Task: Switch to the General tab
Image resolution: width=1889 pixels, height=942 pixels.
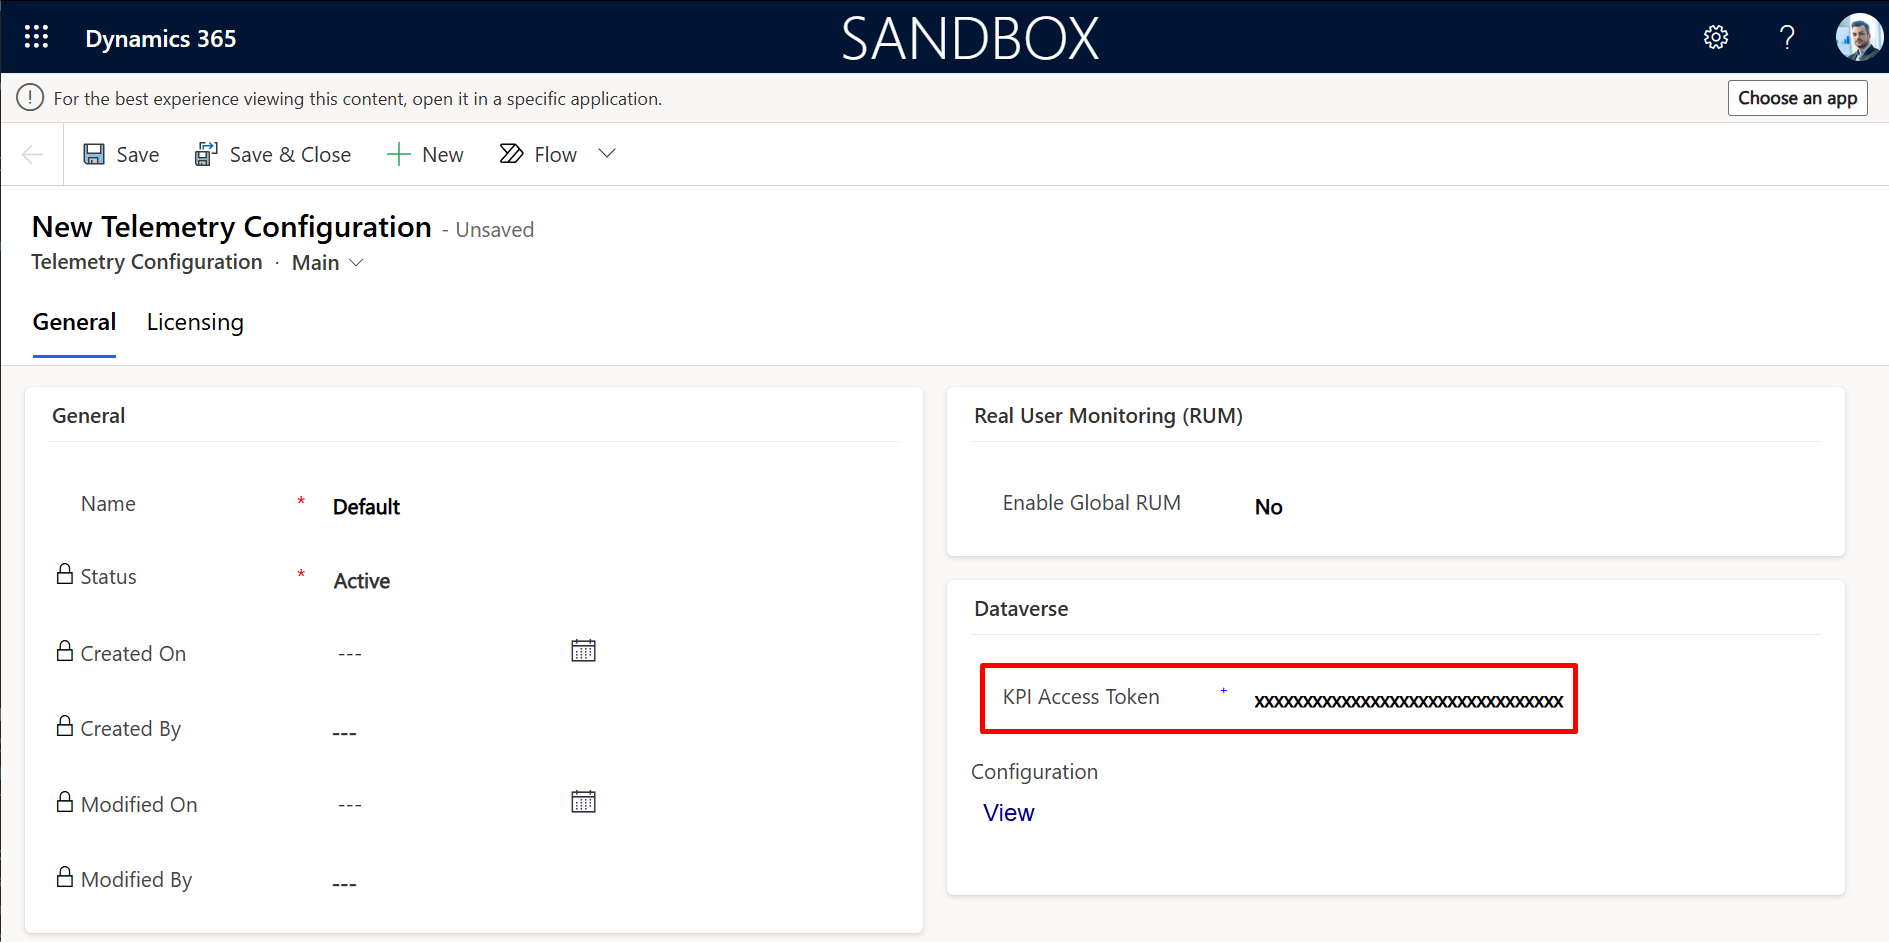Action: pos(74,322)
